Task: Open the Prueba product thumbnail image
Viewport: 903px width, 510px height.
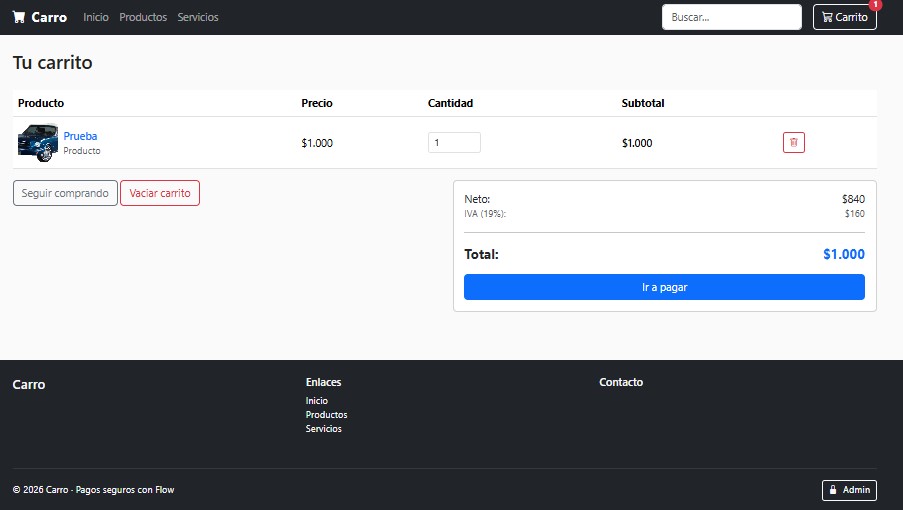Action: point(38,142)
